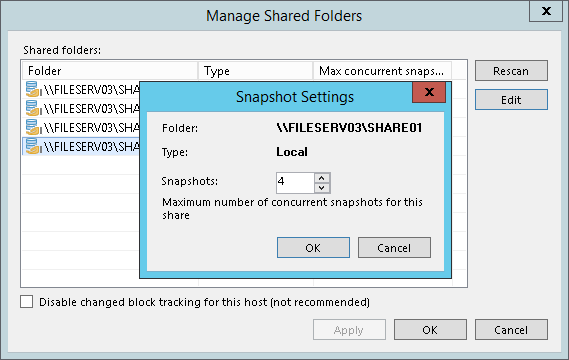
Task: Decrease snapshots count with down arrow
Action: click(322, 188)
